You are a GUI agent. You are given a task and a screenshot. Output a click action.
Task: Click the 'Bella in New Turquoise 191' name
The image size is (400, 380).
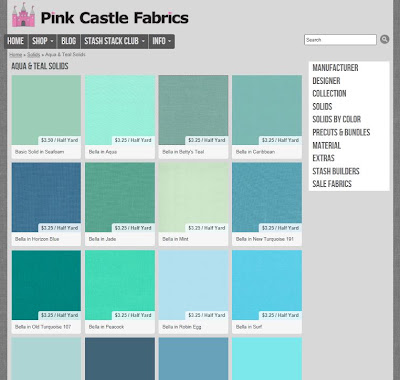(x=265, y=239)
